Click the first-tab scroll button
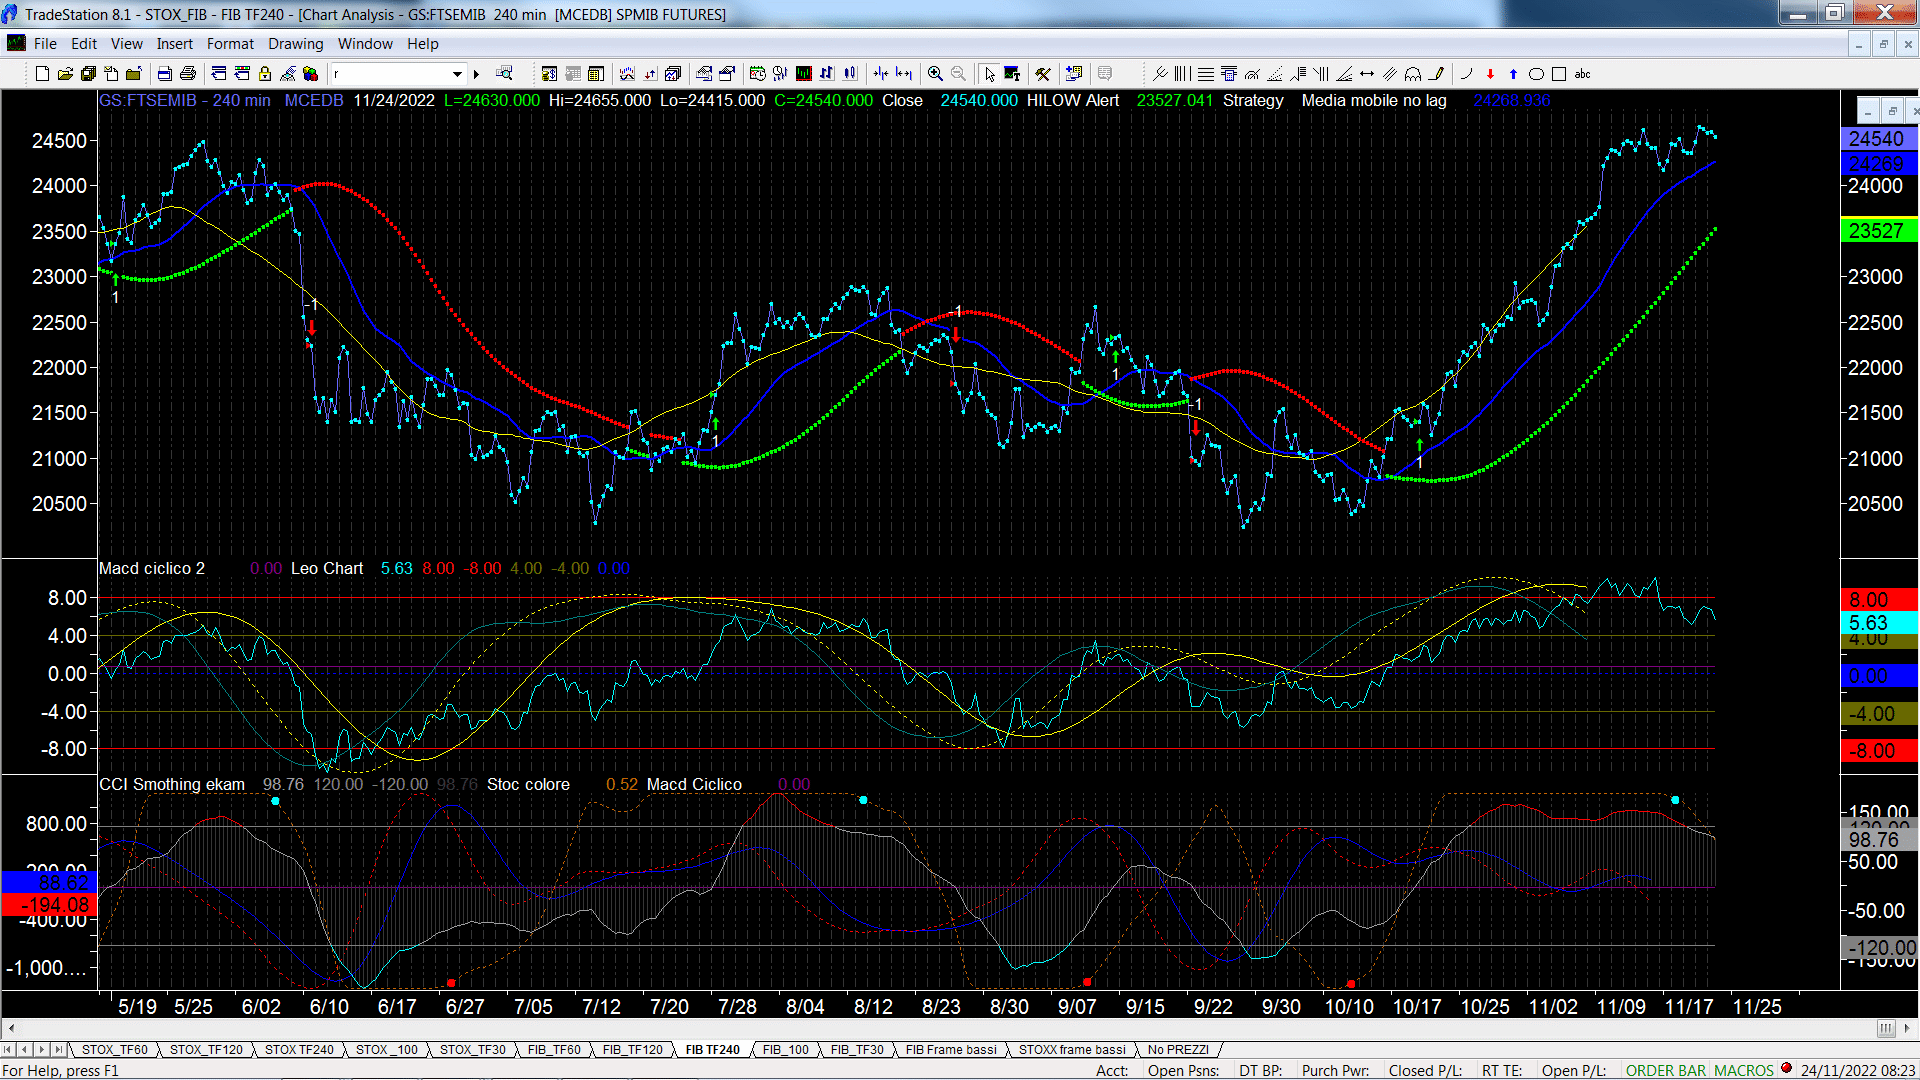This screenshot has width=1920, height=1080. pyautogui.click(x=8, y=1049)
